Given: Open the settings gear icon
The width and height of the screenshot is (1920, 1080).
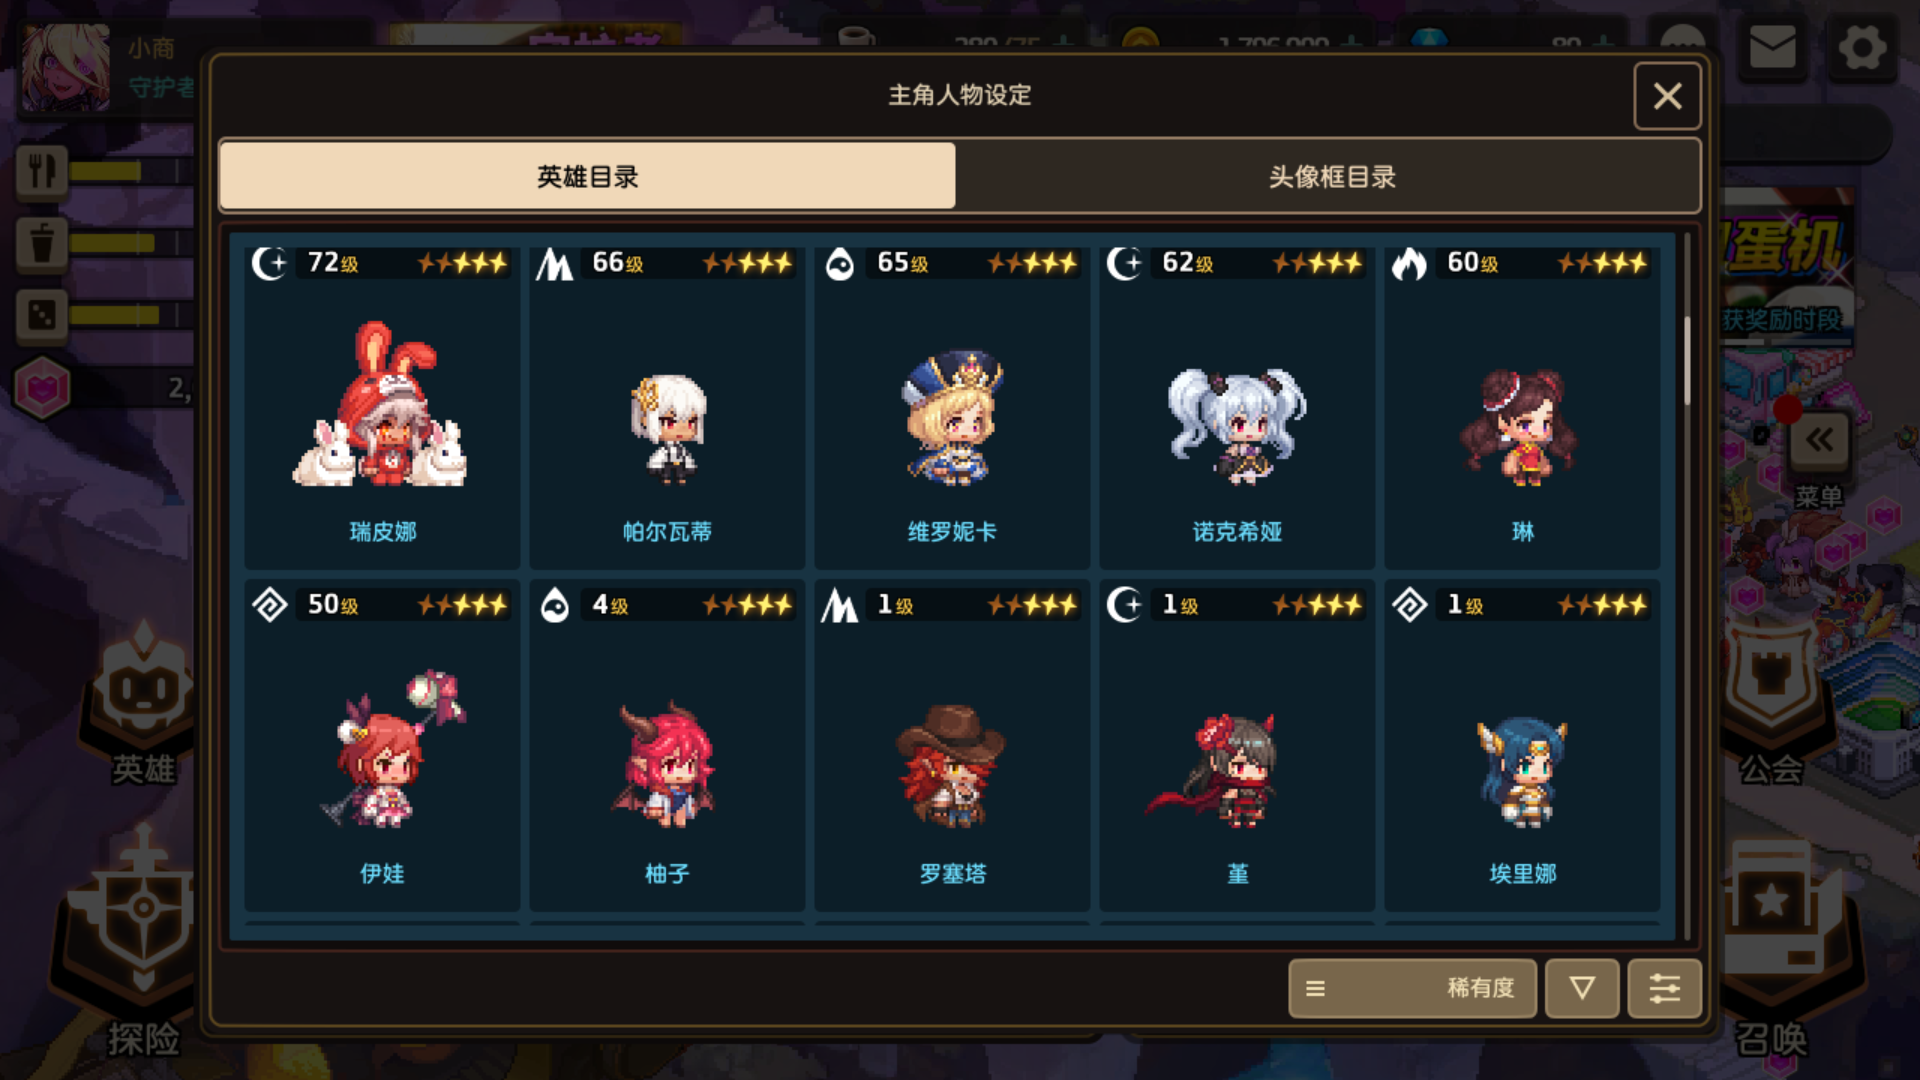Looking at the screenshot, I should (x=1861, y=48).
